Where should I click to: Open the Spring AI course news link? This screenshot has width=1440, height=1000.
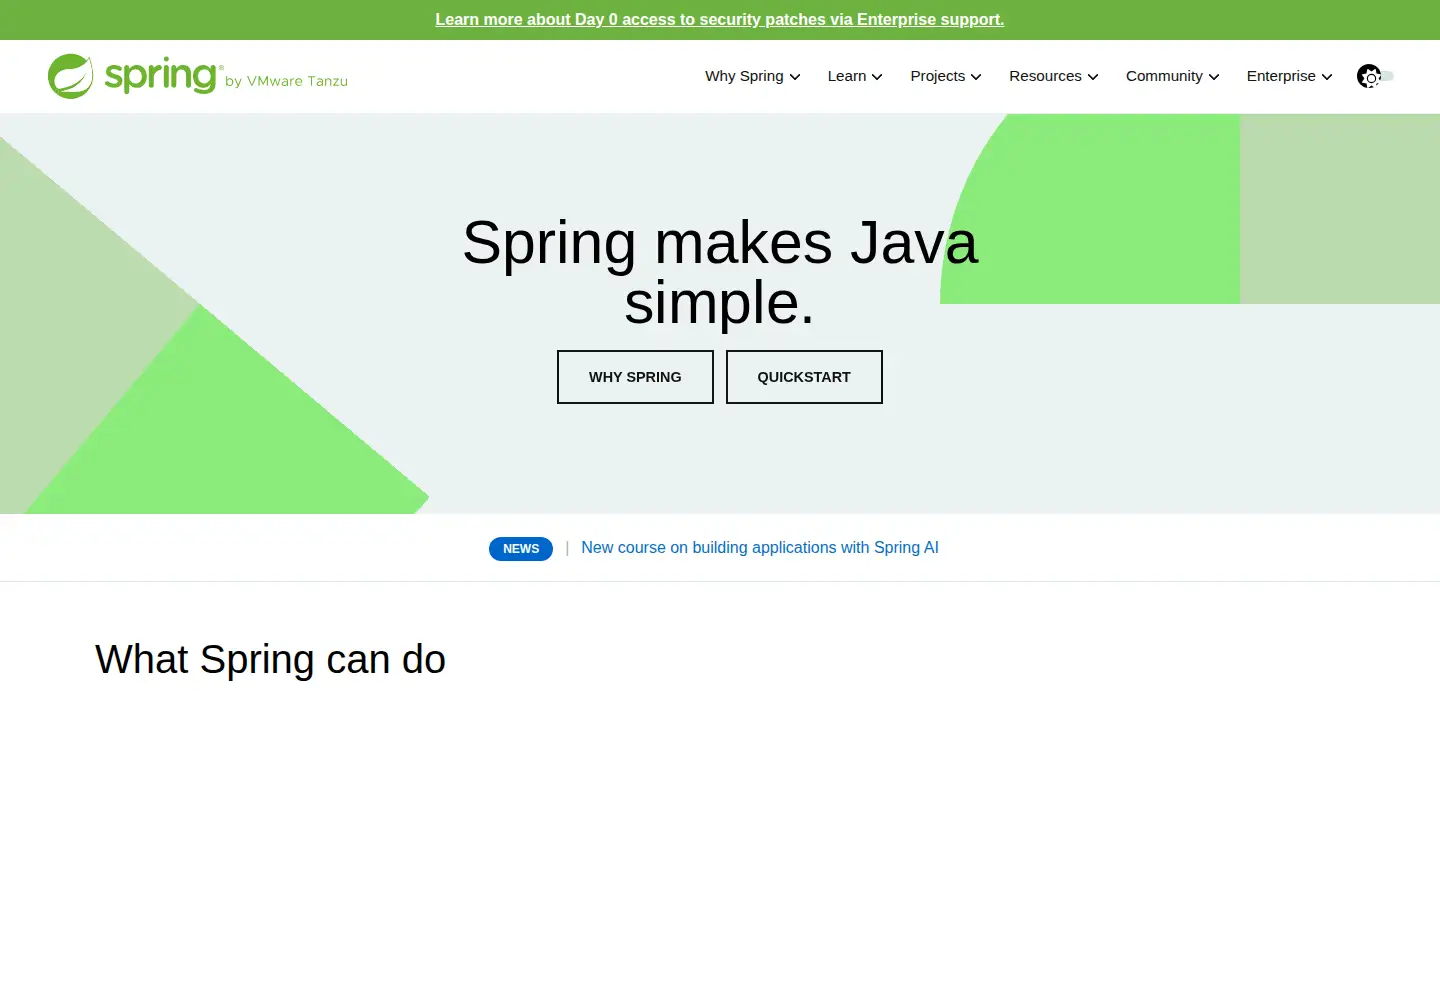[760, 548]
